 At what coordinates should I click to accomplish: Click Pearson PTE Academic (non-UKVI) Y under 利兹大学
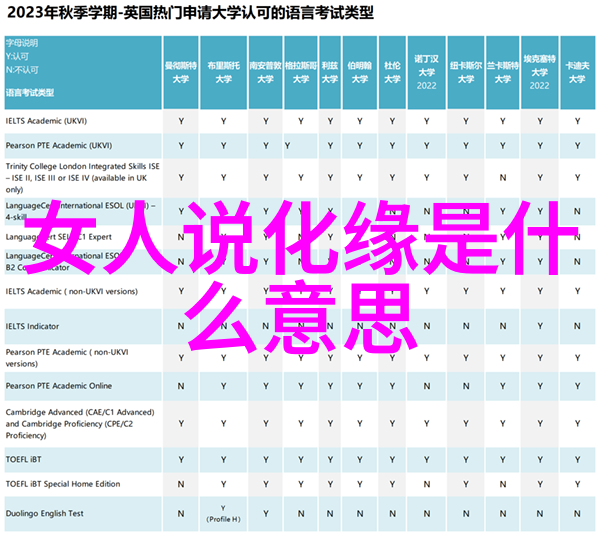pyautogui.click(x=330, y=358)
